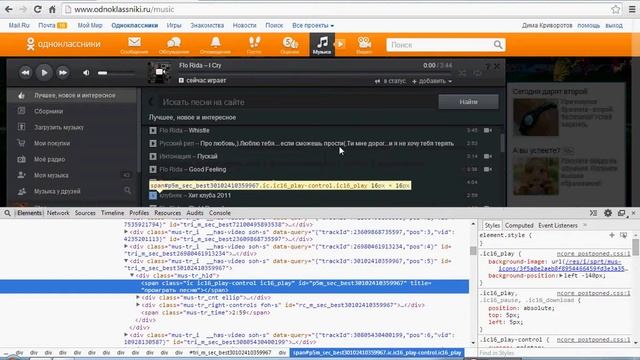Collapse the mus-tr_hld div node
This screenshot has width=640, height=360.
pos(132,276)
